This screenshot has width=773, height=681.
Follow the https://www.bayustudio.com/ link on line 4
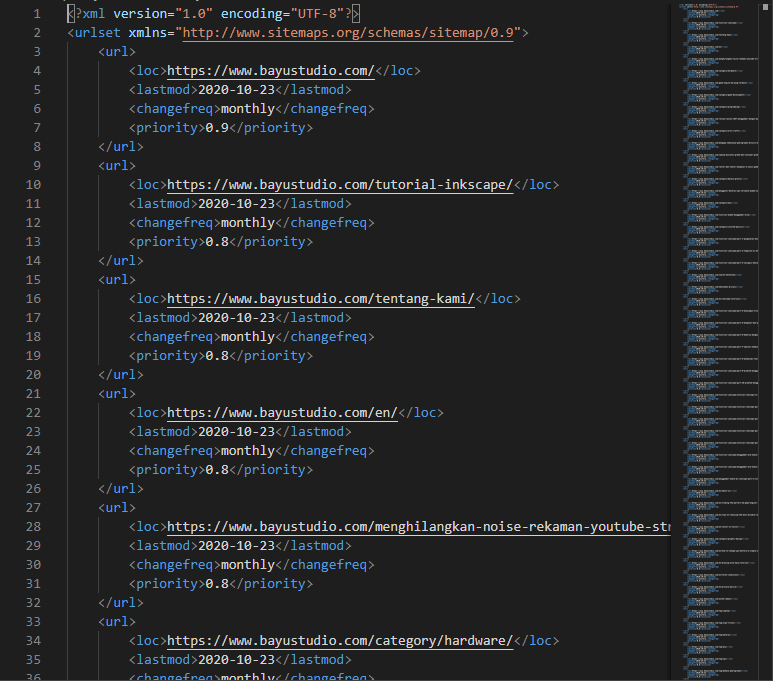(x=271, y=71)
